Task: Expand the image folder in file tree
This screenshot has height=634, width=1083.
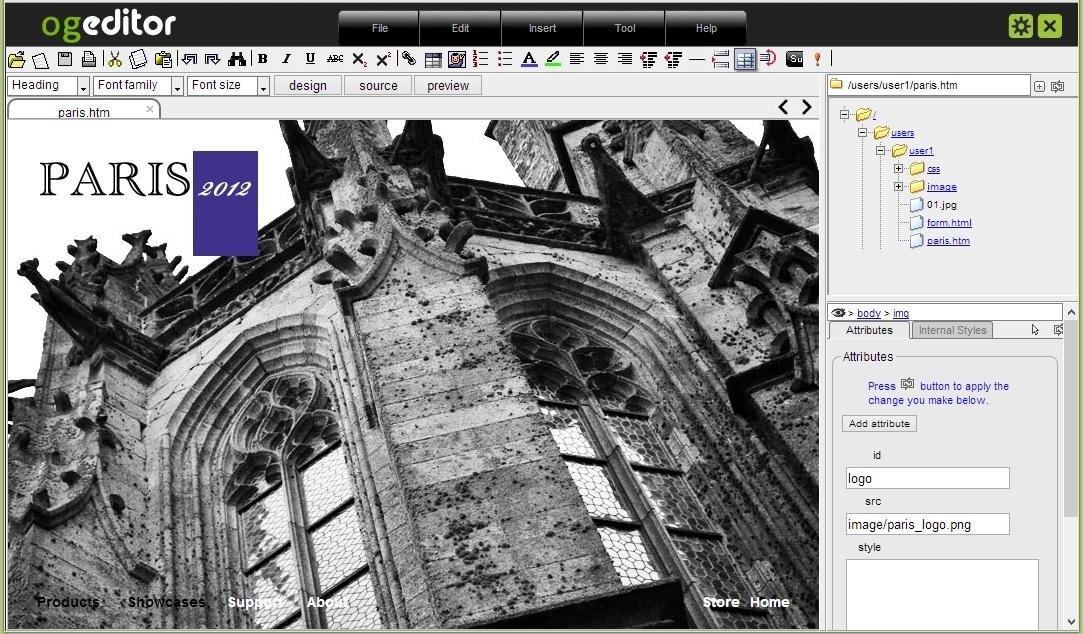Action: pyautogui.click(x=900, y=186)
